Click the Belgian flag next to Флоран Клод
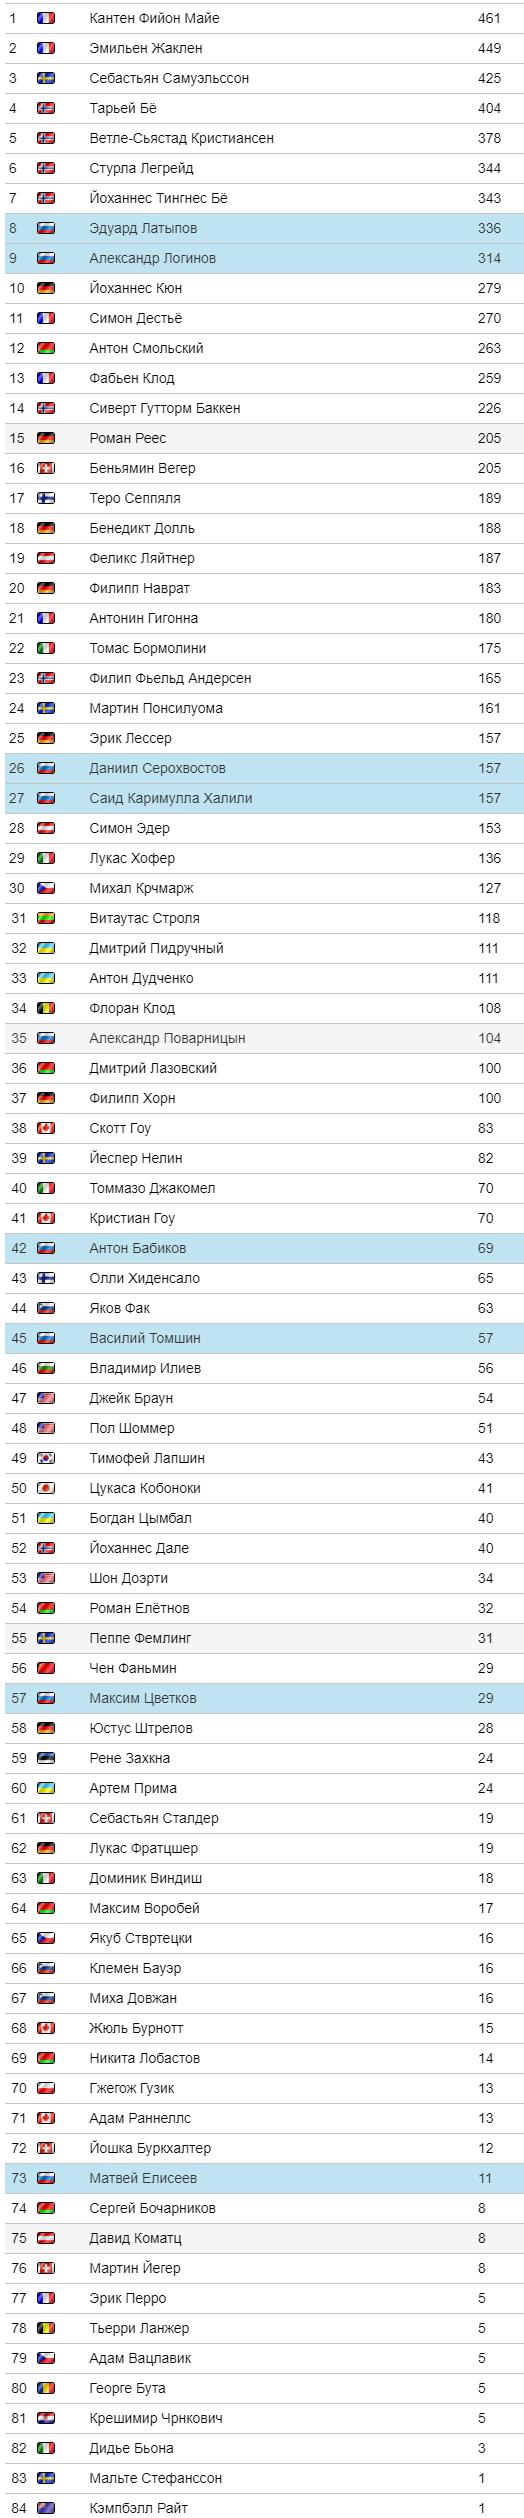Image resolution: width=524 pixels, height=2518 pixels. (46, 1008)
